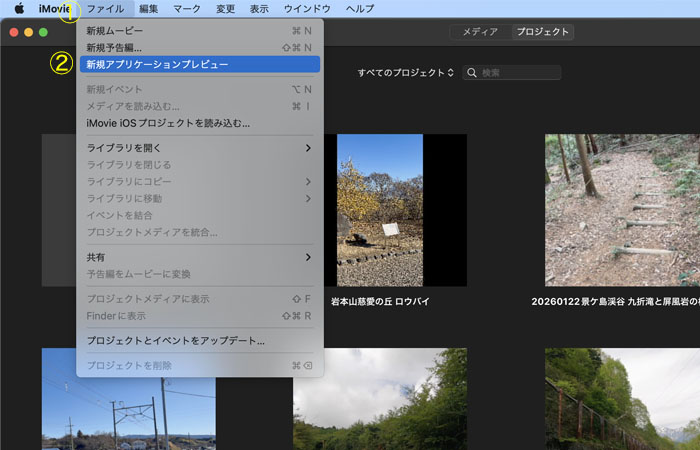The height and width of the screenshot is (450, 700).
Task: Switch to the プロジェクト tab
Action: 542,32
